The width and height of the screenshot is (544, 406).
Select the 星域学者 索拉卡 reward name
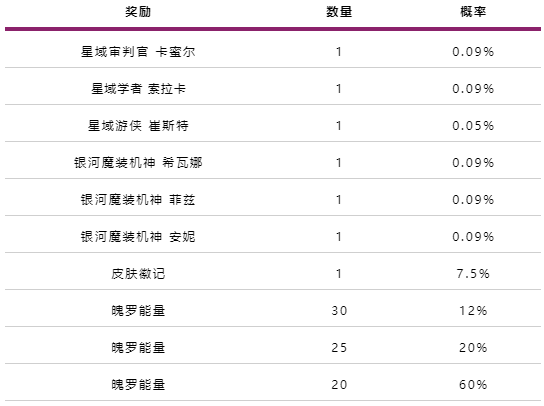coord(138,89)
